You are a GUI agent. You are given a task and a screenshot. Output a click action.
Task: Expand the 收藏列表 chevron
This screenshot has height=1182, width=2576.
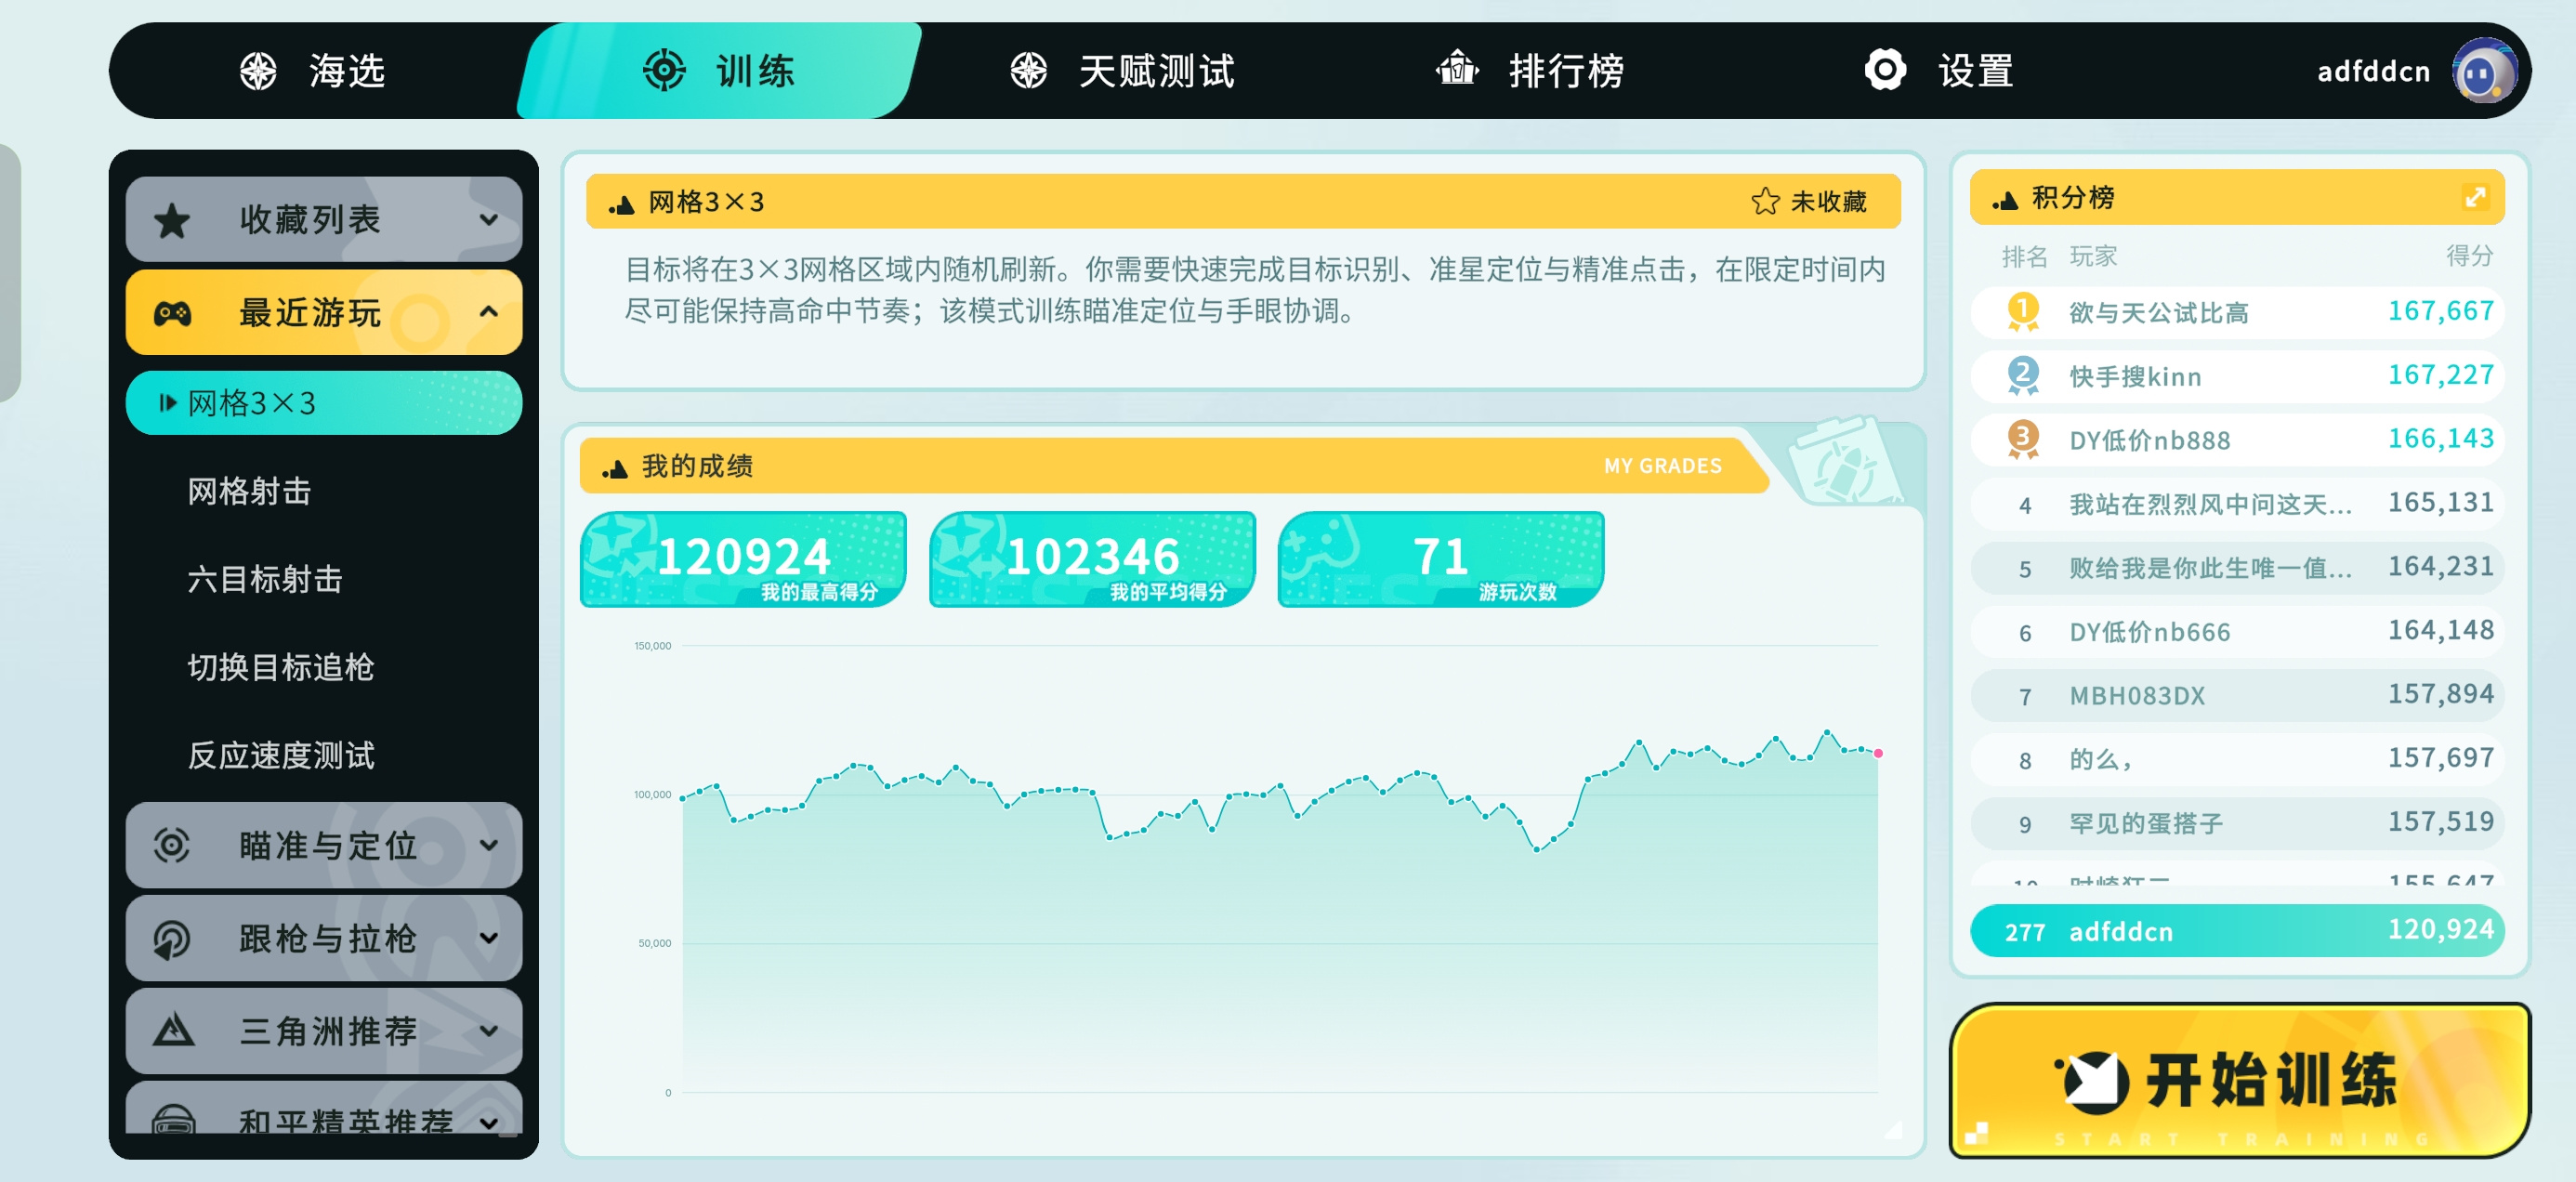point(488,220)
